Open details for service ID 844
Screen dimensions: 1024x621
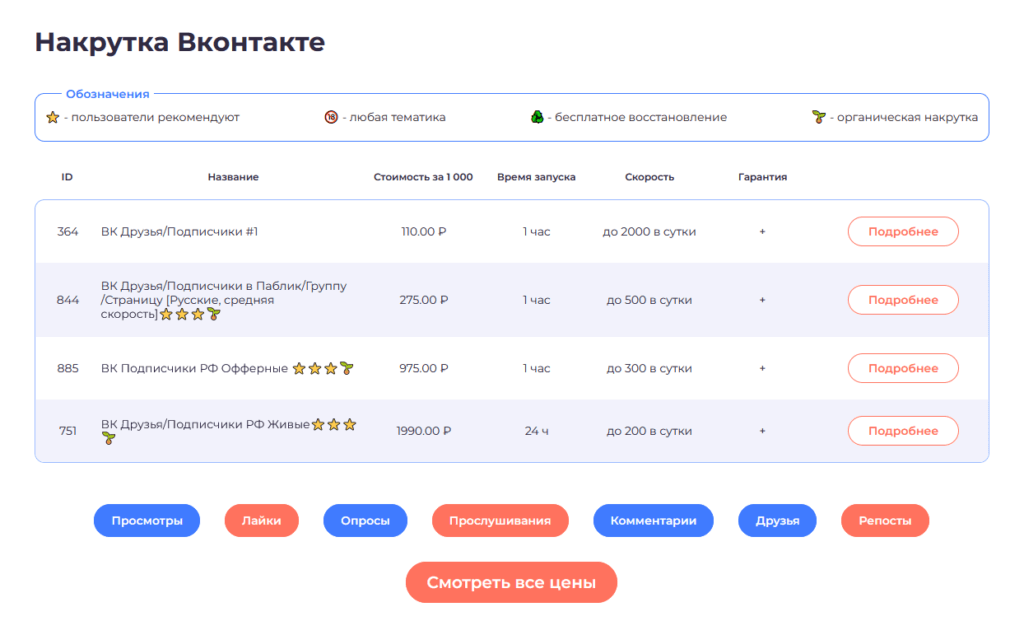903,300
